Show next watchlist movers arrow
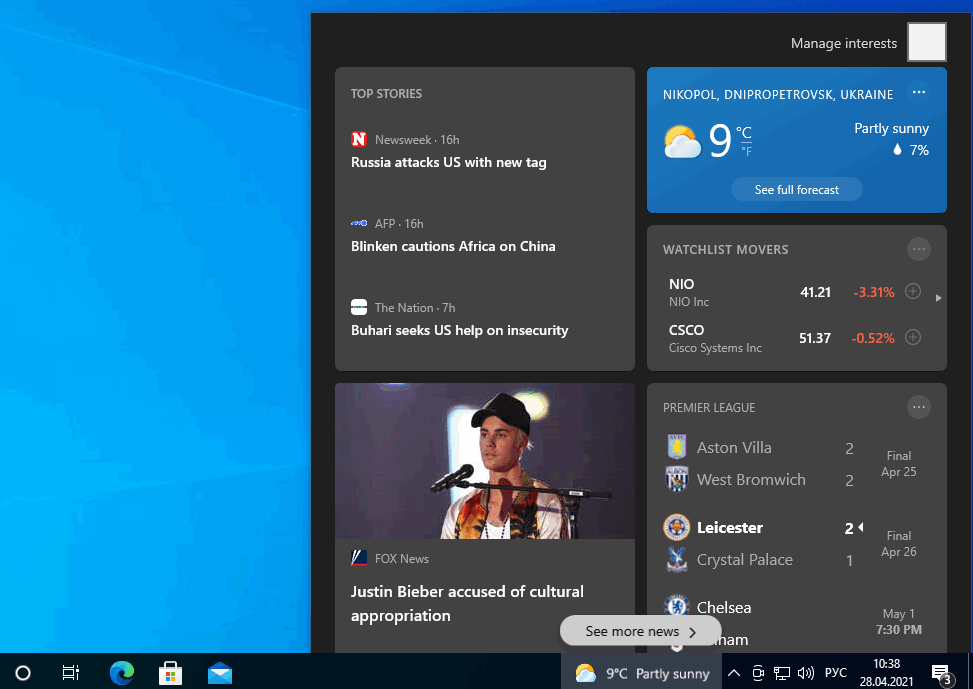Viewport: 973px width, 689px height. (938, 298)
